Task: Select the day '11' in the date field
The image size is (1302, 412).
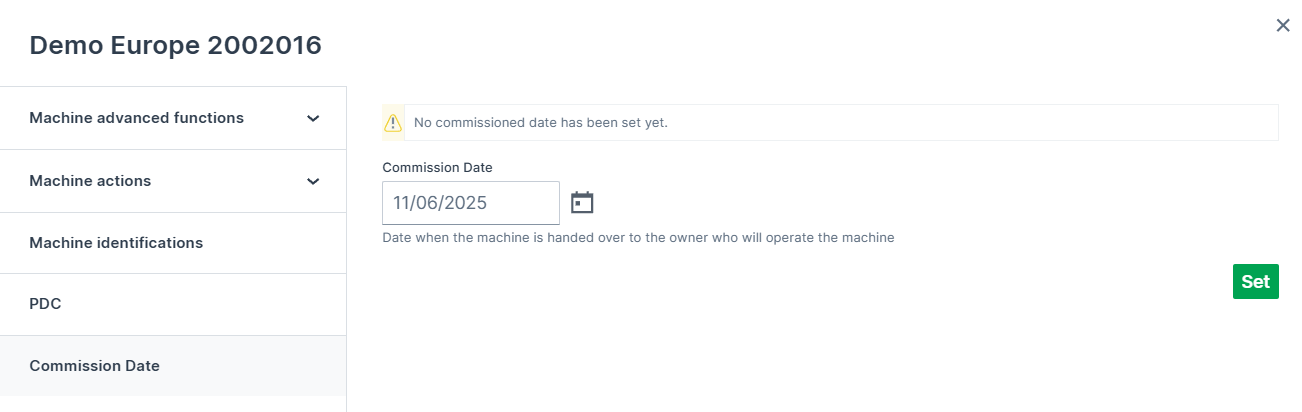Action: tap(403, 203)
